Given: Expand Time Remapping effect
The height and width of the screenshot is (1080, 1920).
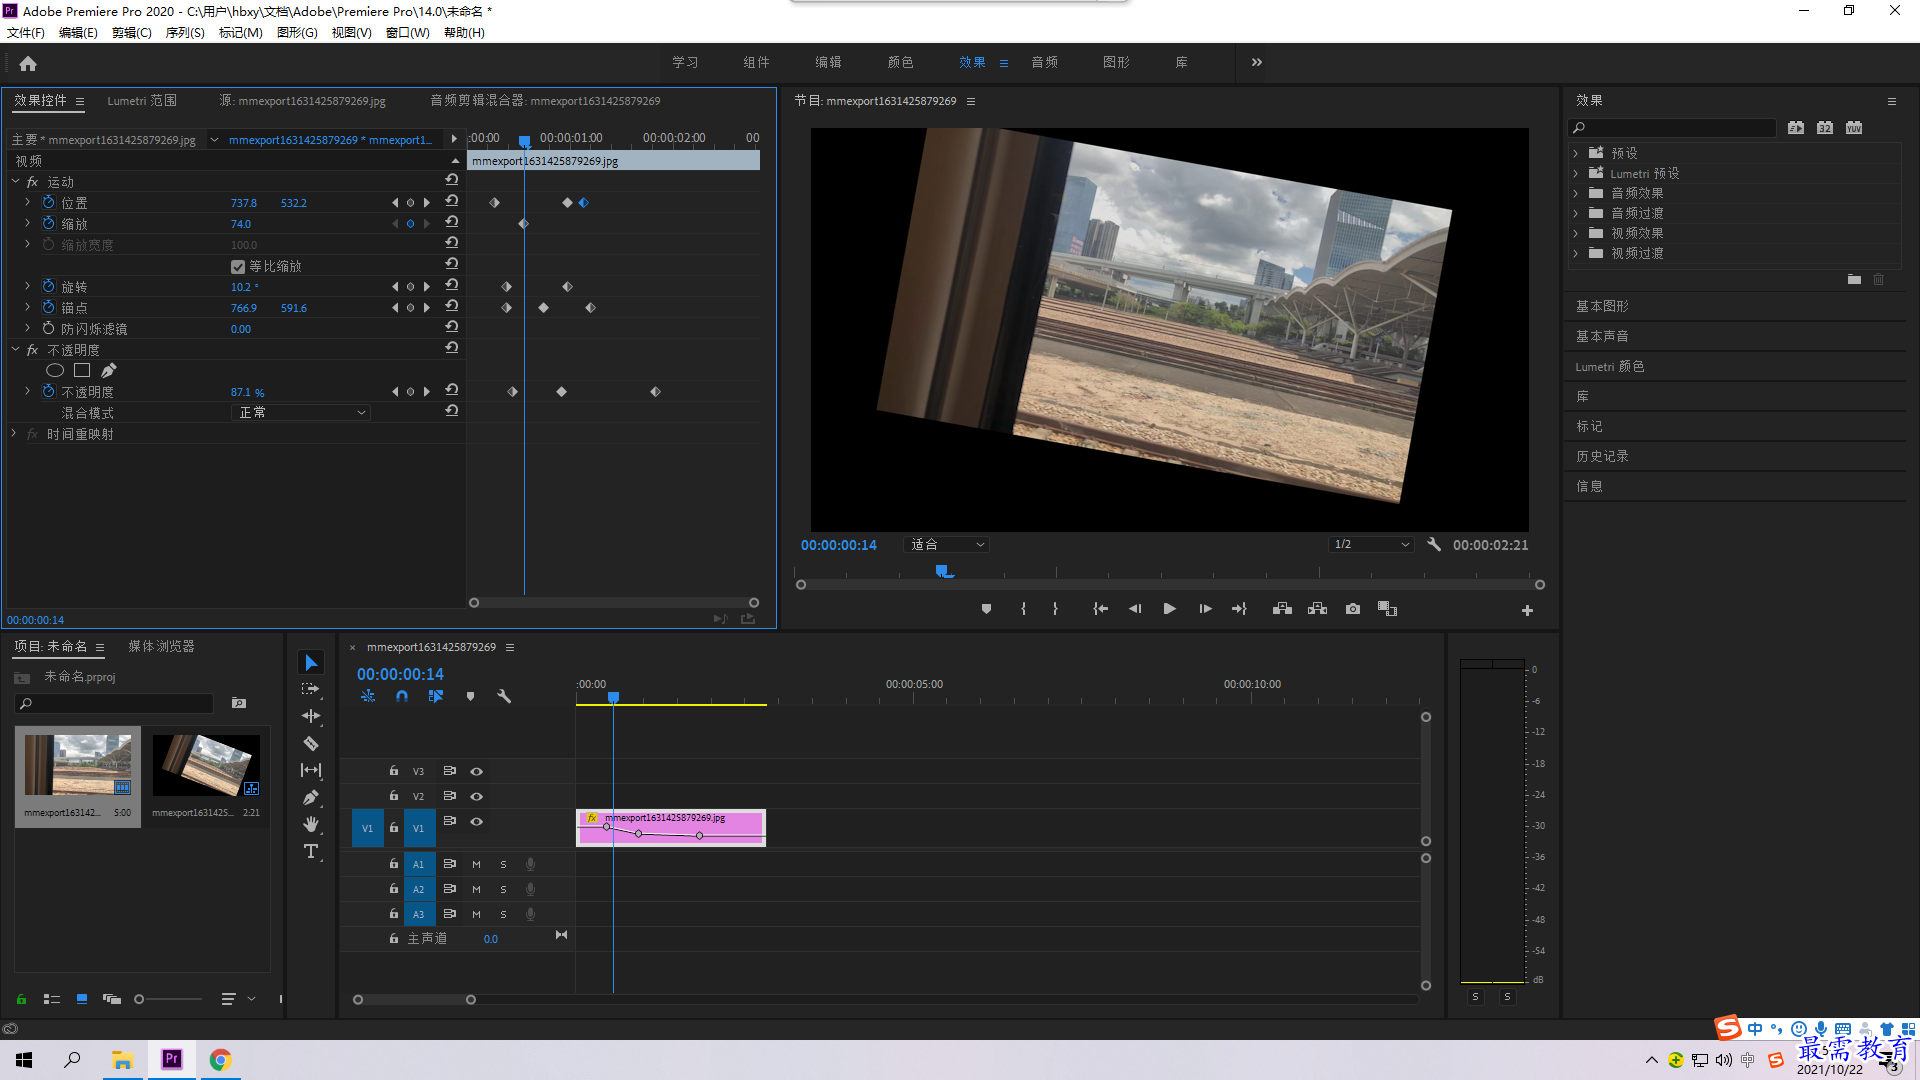Looking at the screenshot, I should pyautogui.click(x=14, y=434).
